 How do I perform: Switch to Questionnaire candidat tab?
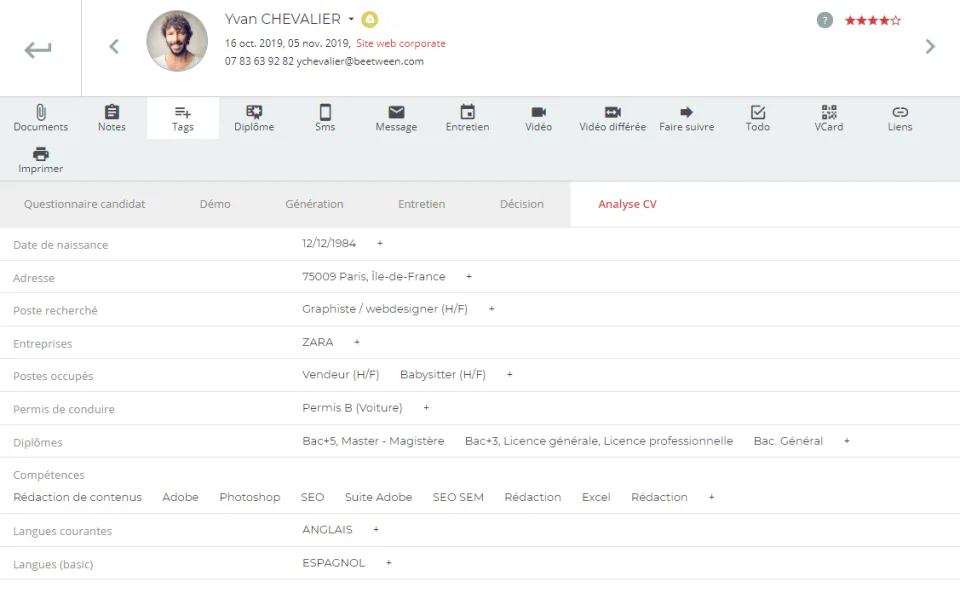coord(84,204)
